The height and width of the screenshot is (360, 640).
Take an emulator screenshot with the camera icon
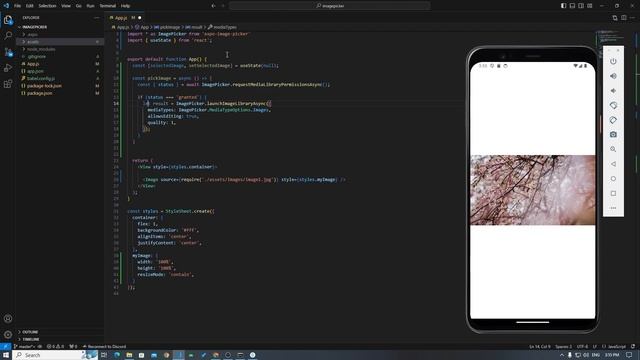coord(613,134)
